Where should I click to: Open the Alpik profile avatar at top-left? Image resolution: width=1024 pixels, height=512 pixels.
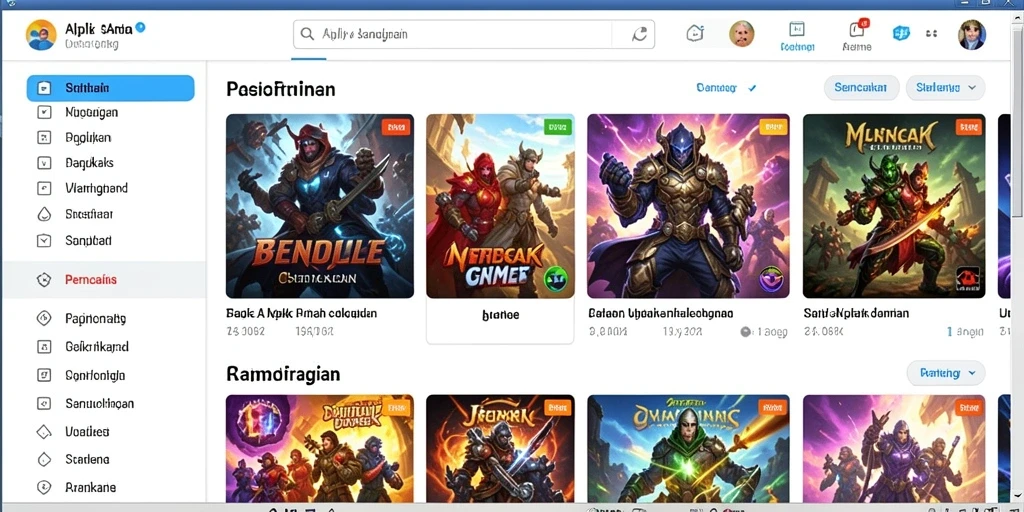(41, 35)
